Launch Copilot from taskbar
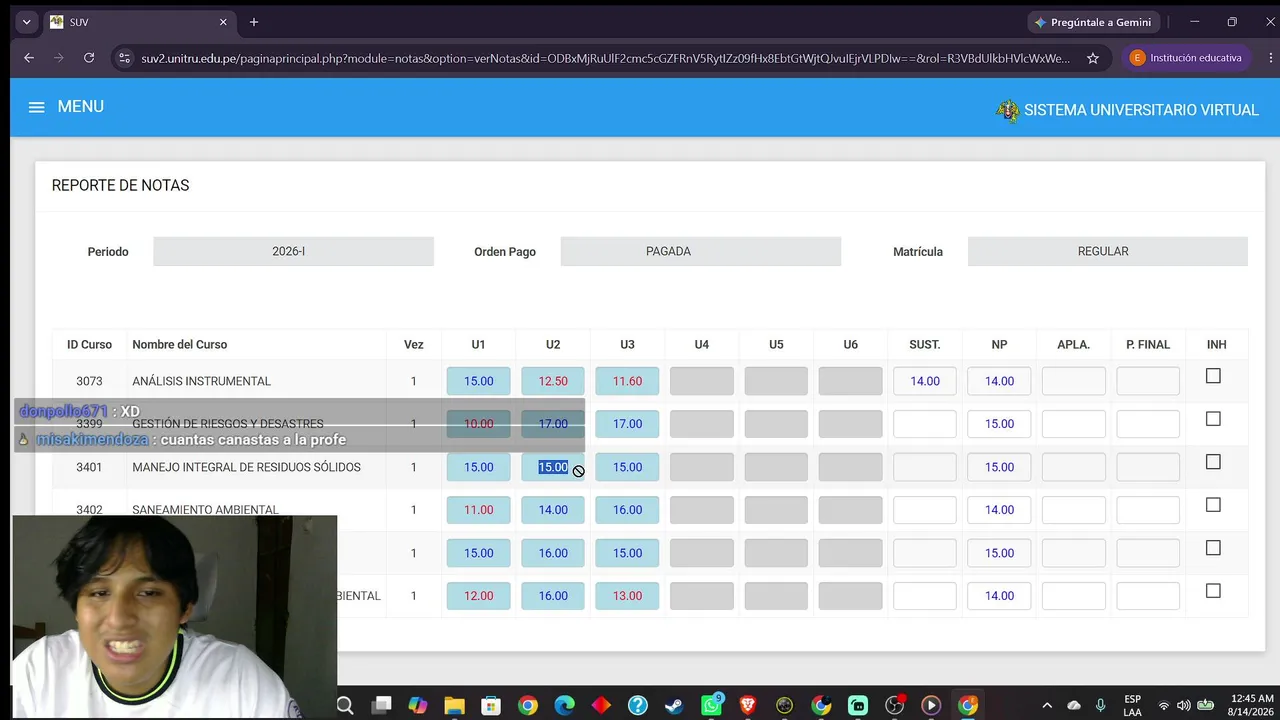Screen dimensions: 1280x720 418,706
